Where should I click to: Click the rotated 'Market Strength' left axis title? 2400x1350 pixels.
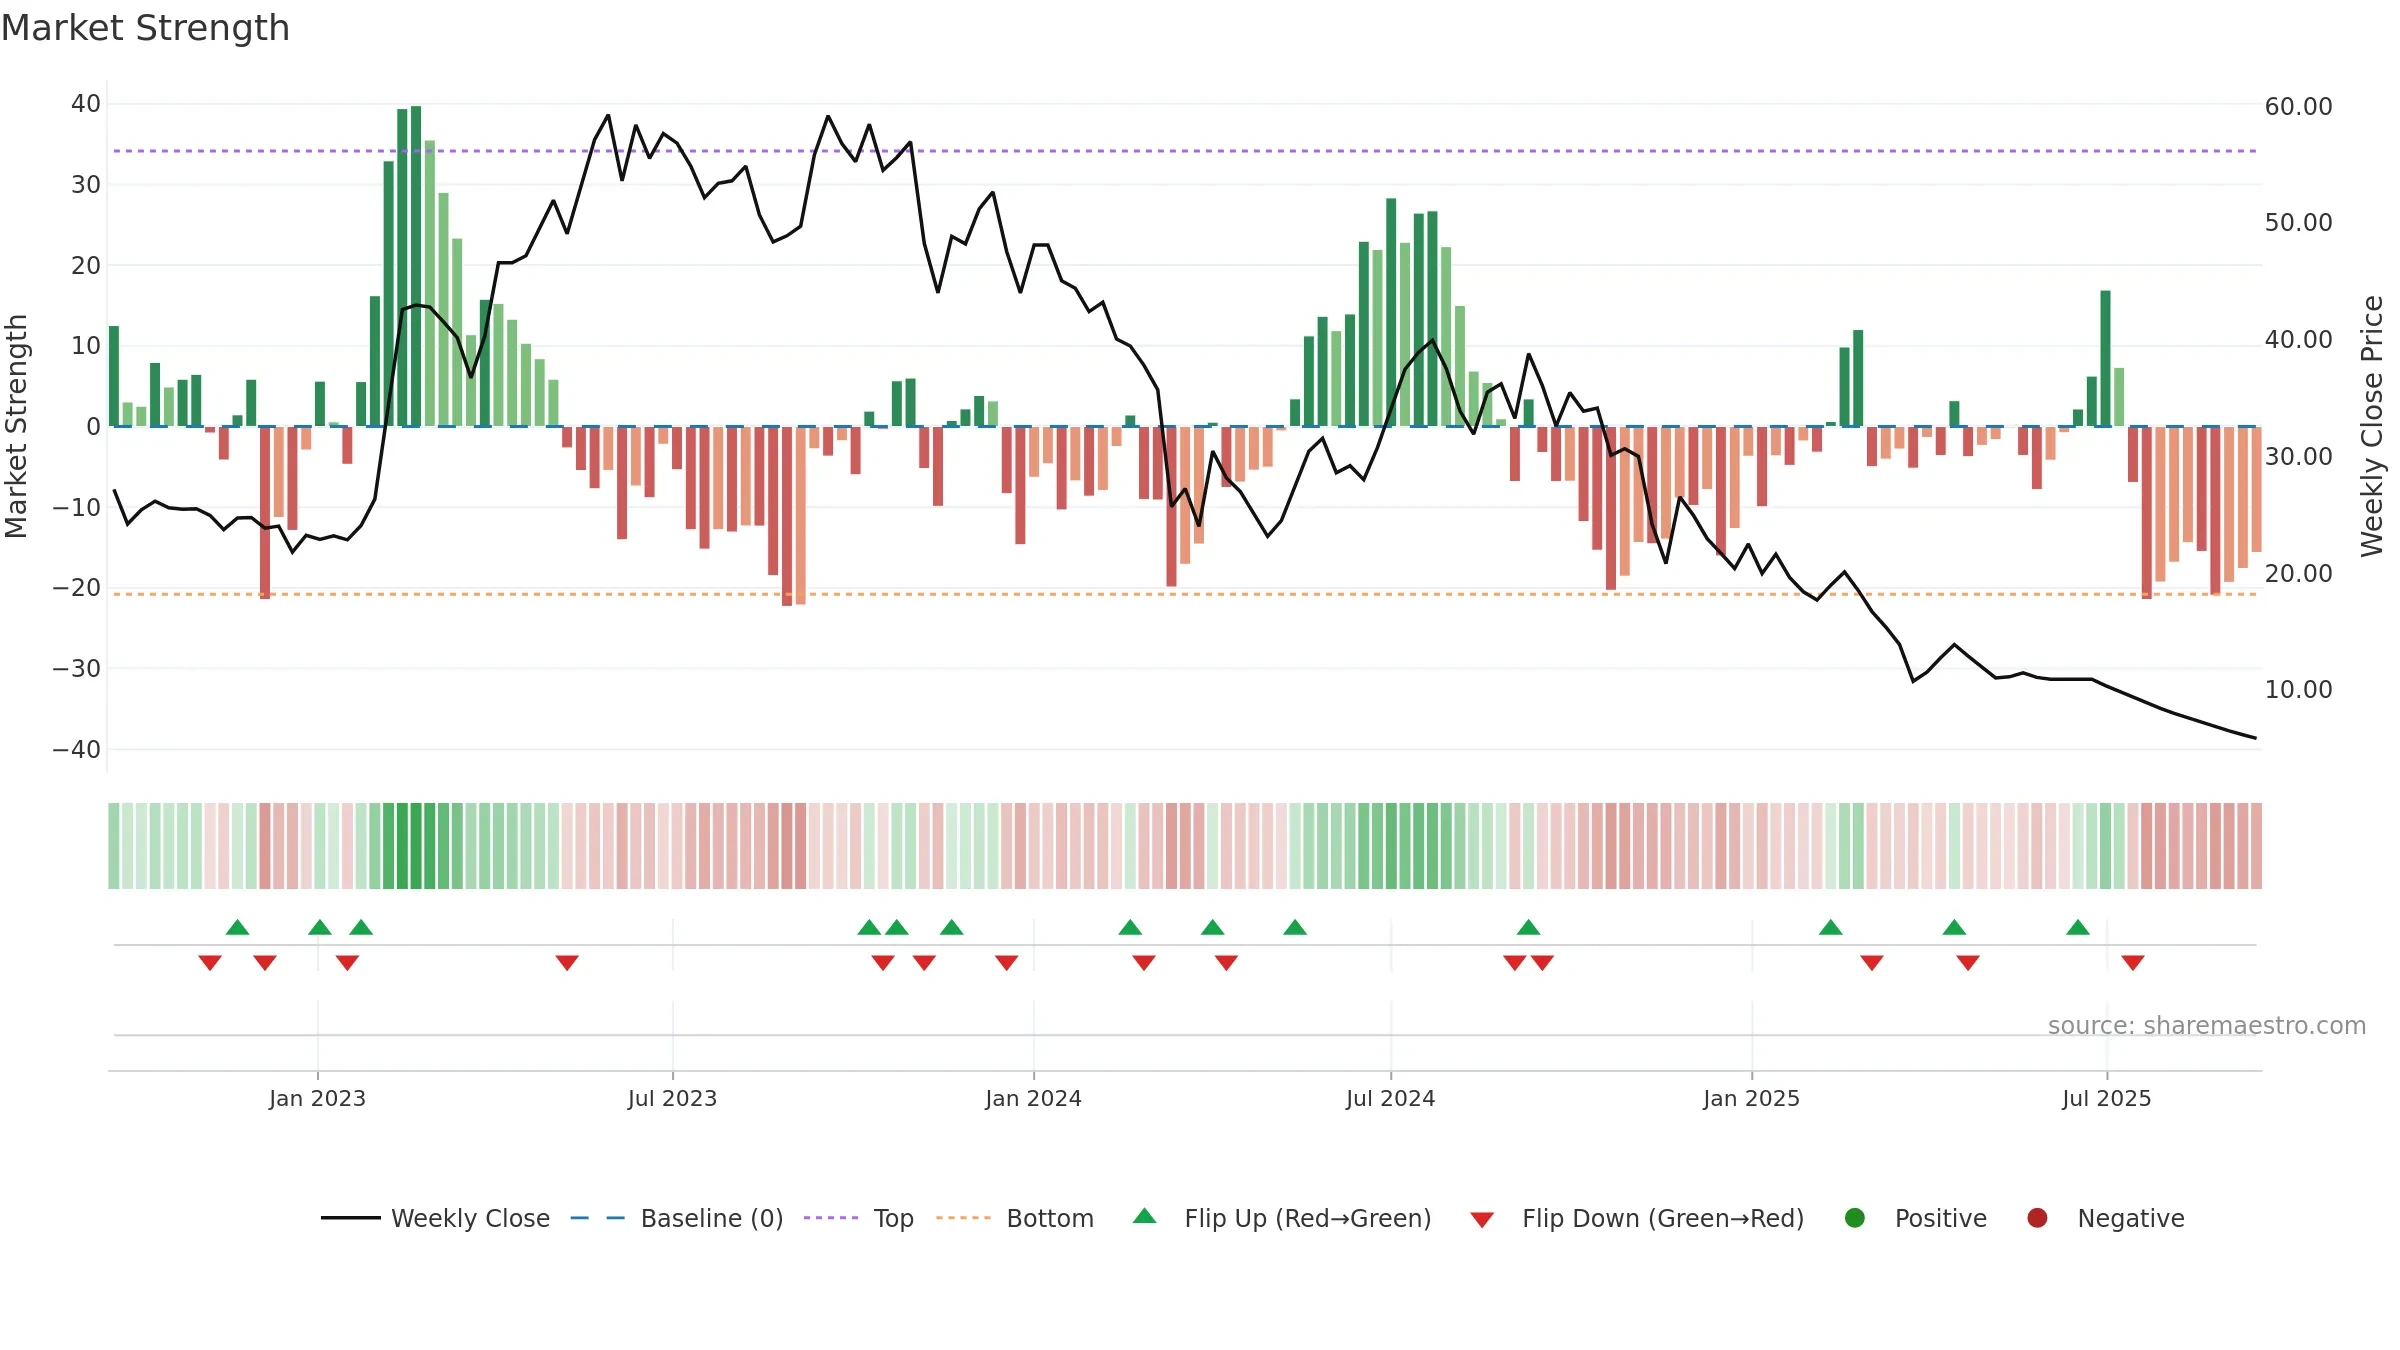click(x=16, y=426)
